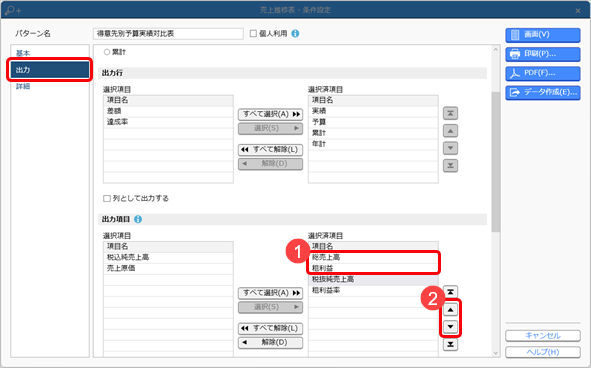Click the データ作成(E)... button
Image resolution: width=591 pixels, height=368 pixels.
click(543, 92)
